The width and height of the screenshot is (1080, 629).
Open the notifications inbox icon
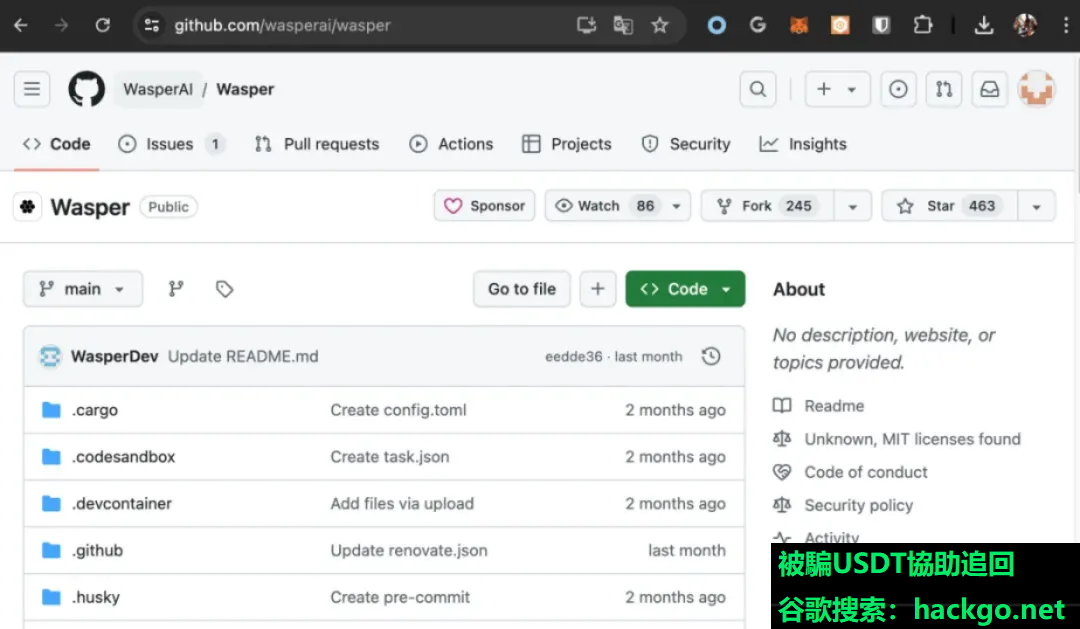click(990, 89)
